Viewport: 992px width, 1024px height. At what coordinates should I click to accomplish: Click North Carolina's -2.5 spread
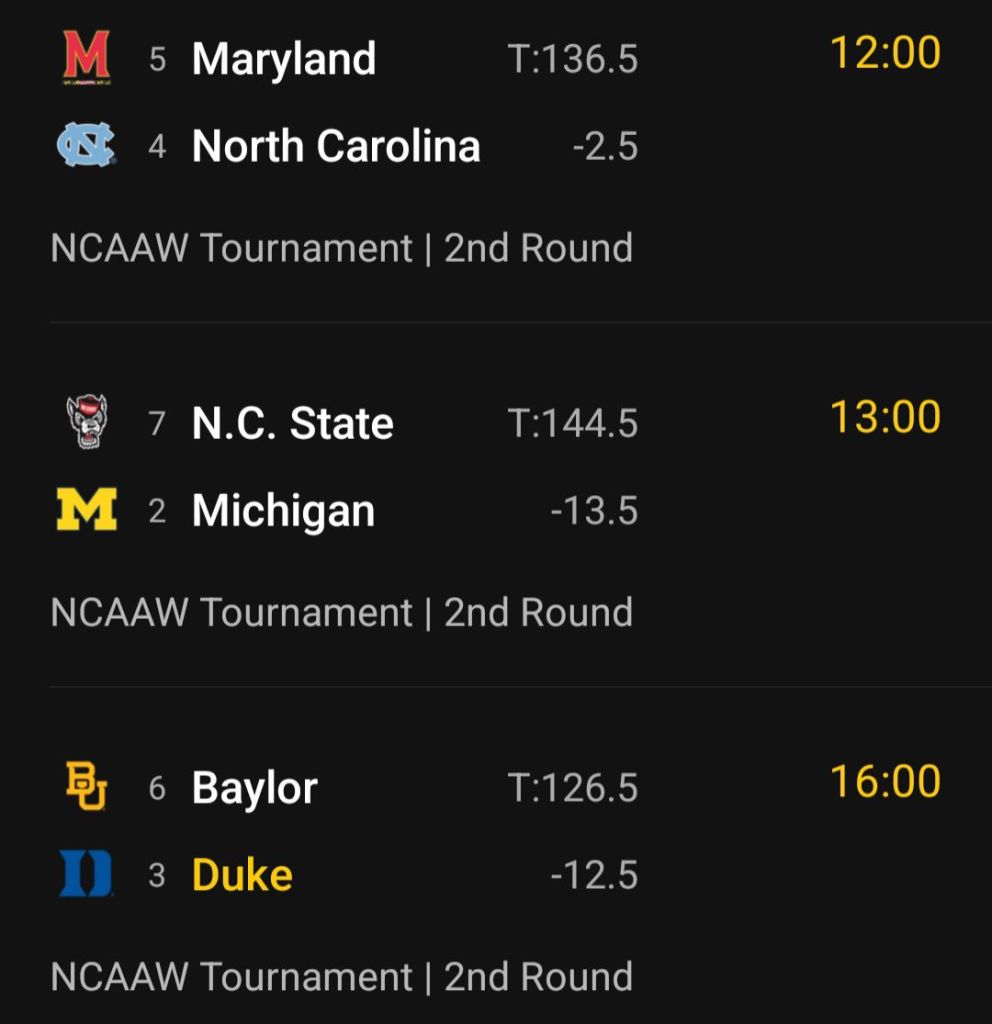click(605, 147)
